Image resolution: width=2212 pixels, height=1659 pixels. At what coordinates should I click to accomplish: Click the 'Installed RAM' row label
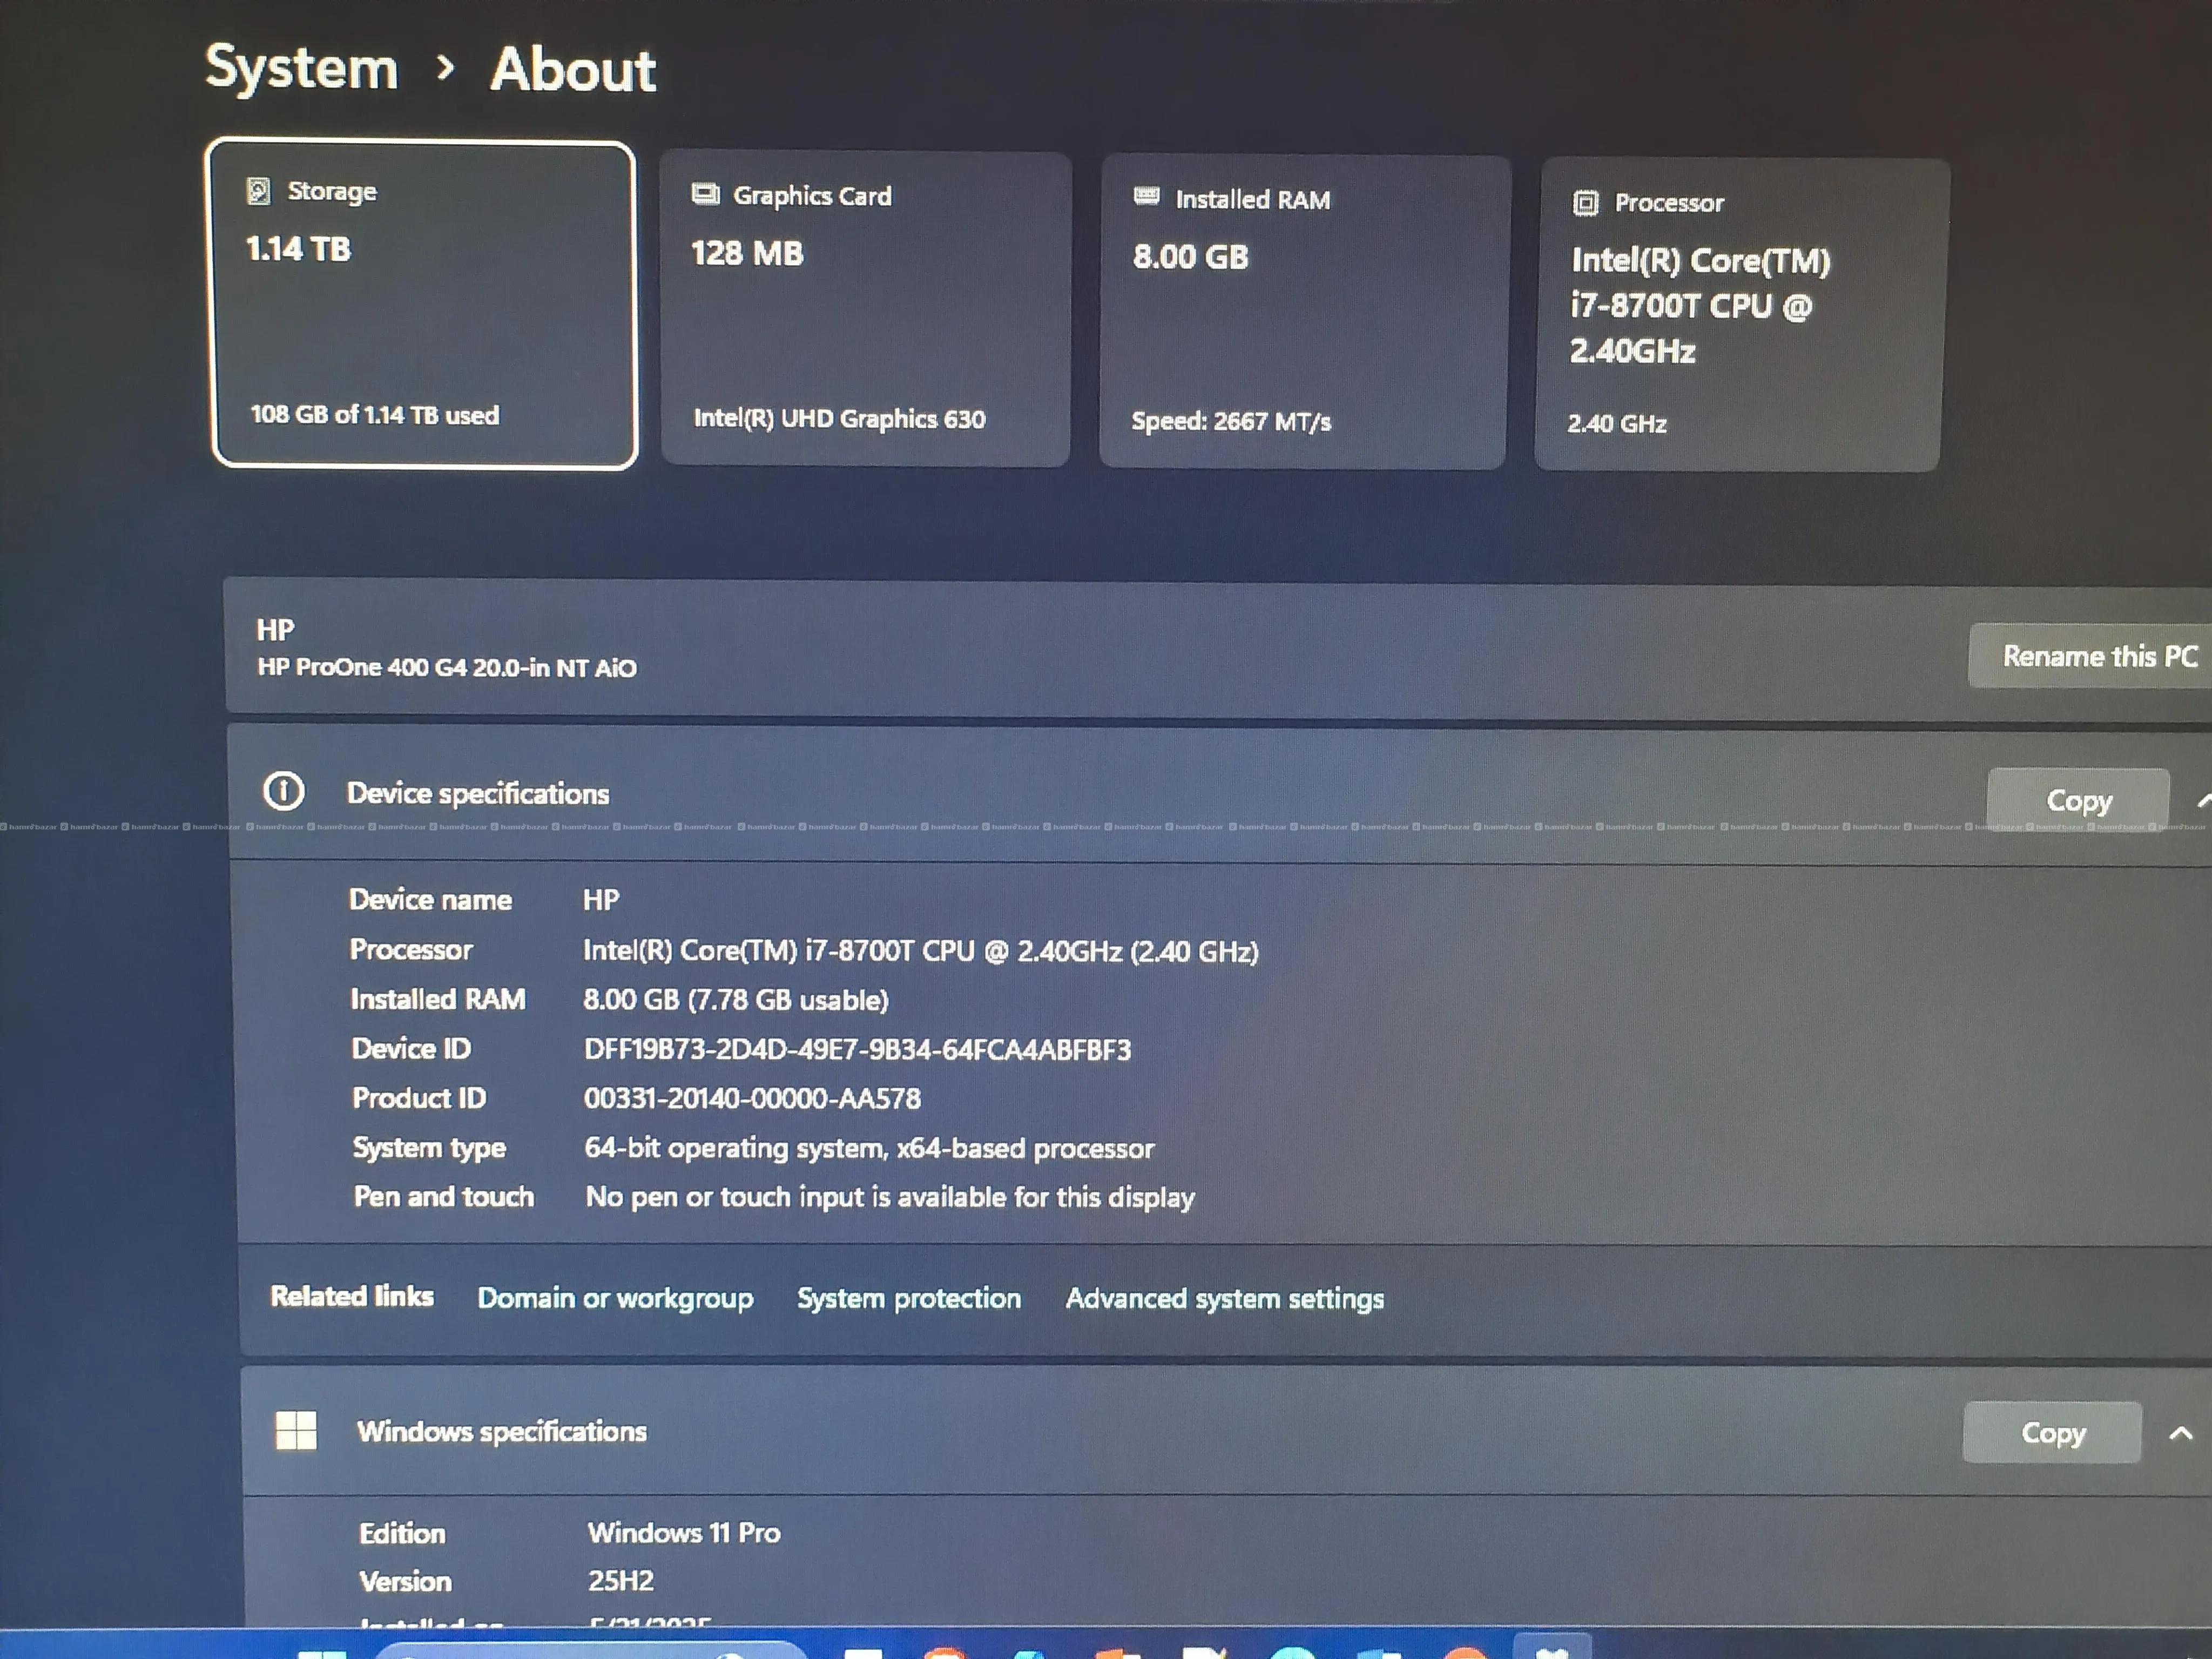pyautogui.click(x=438, y=999)
